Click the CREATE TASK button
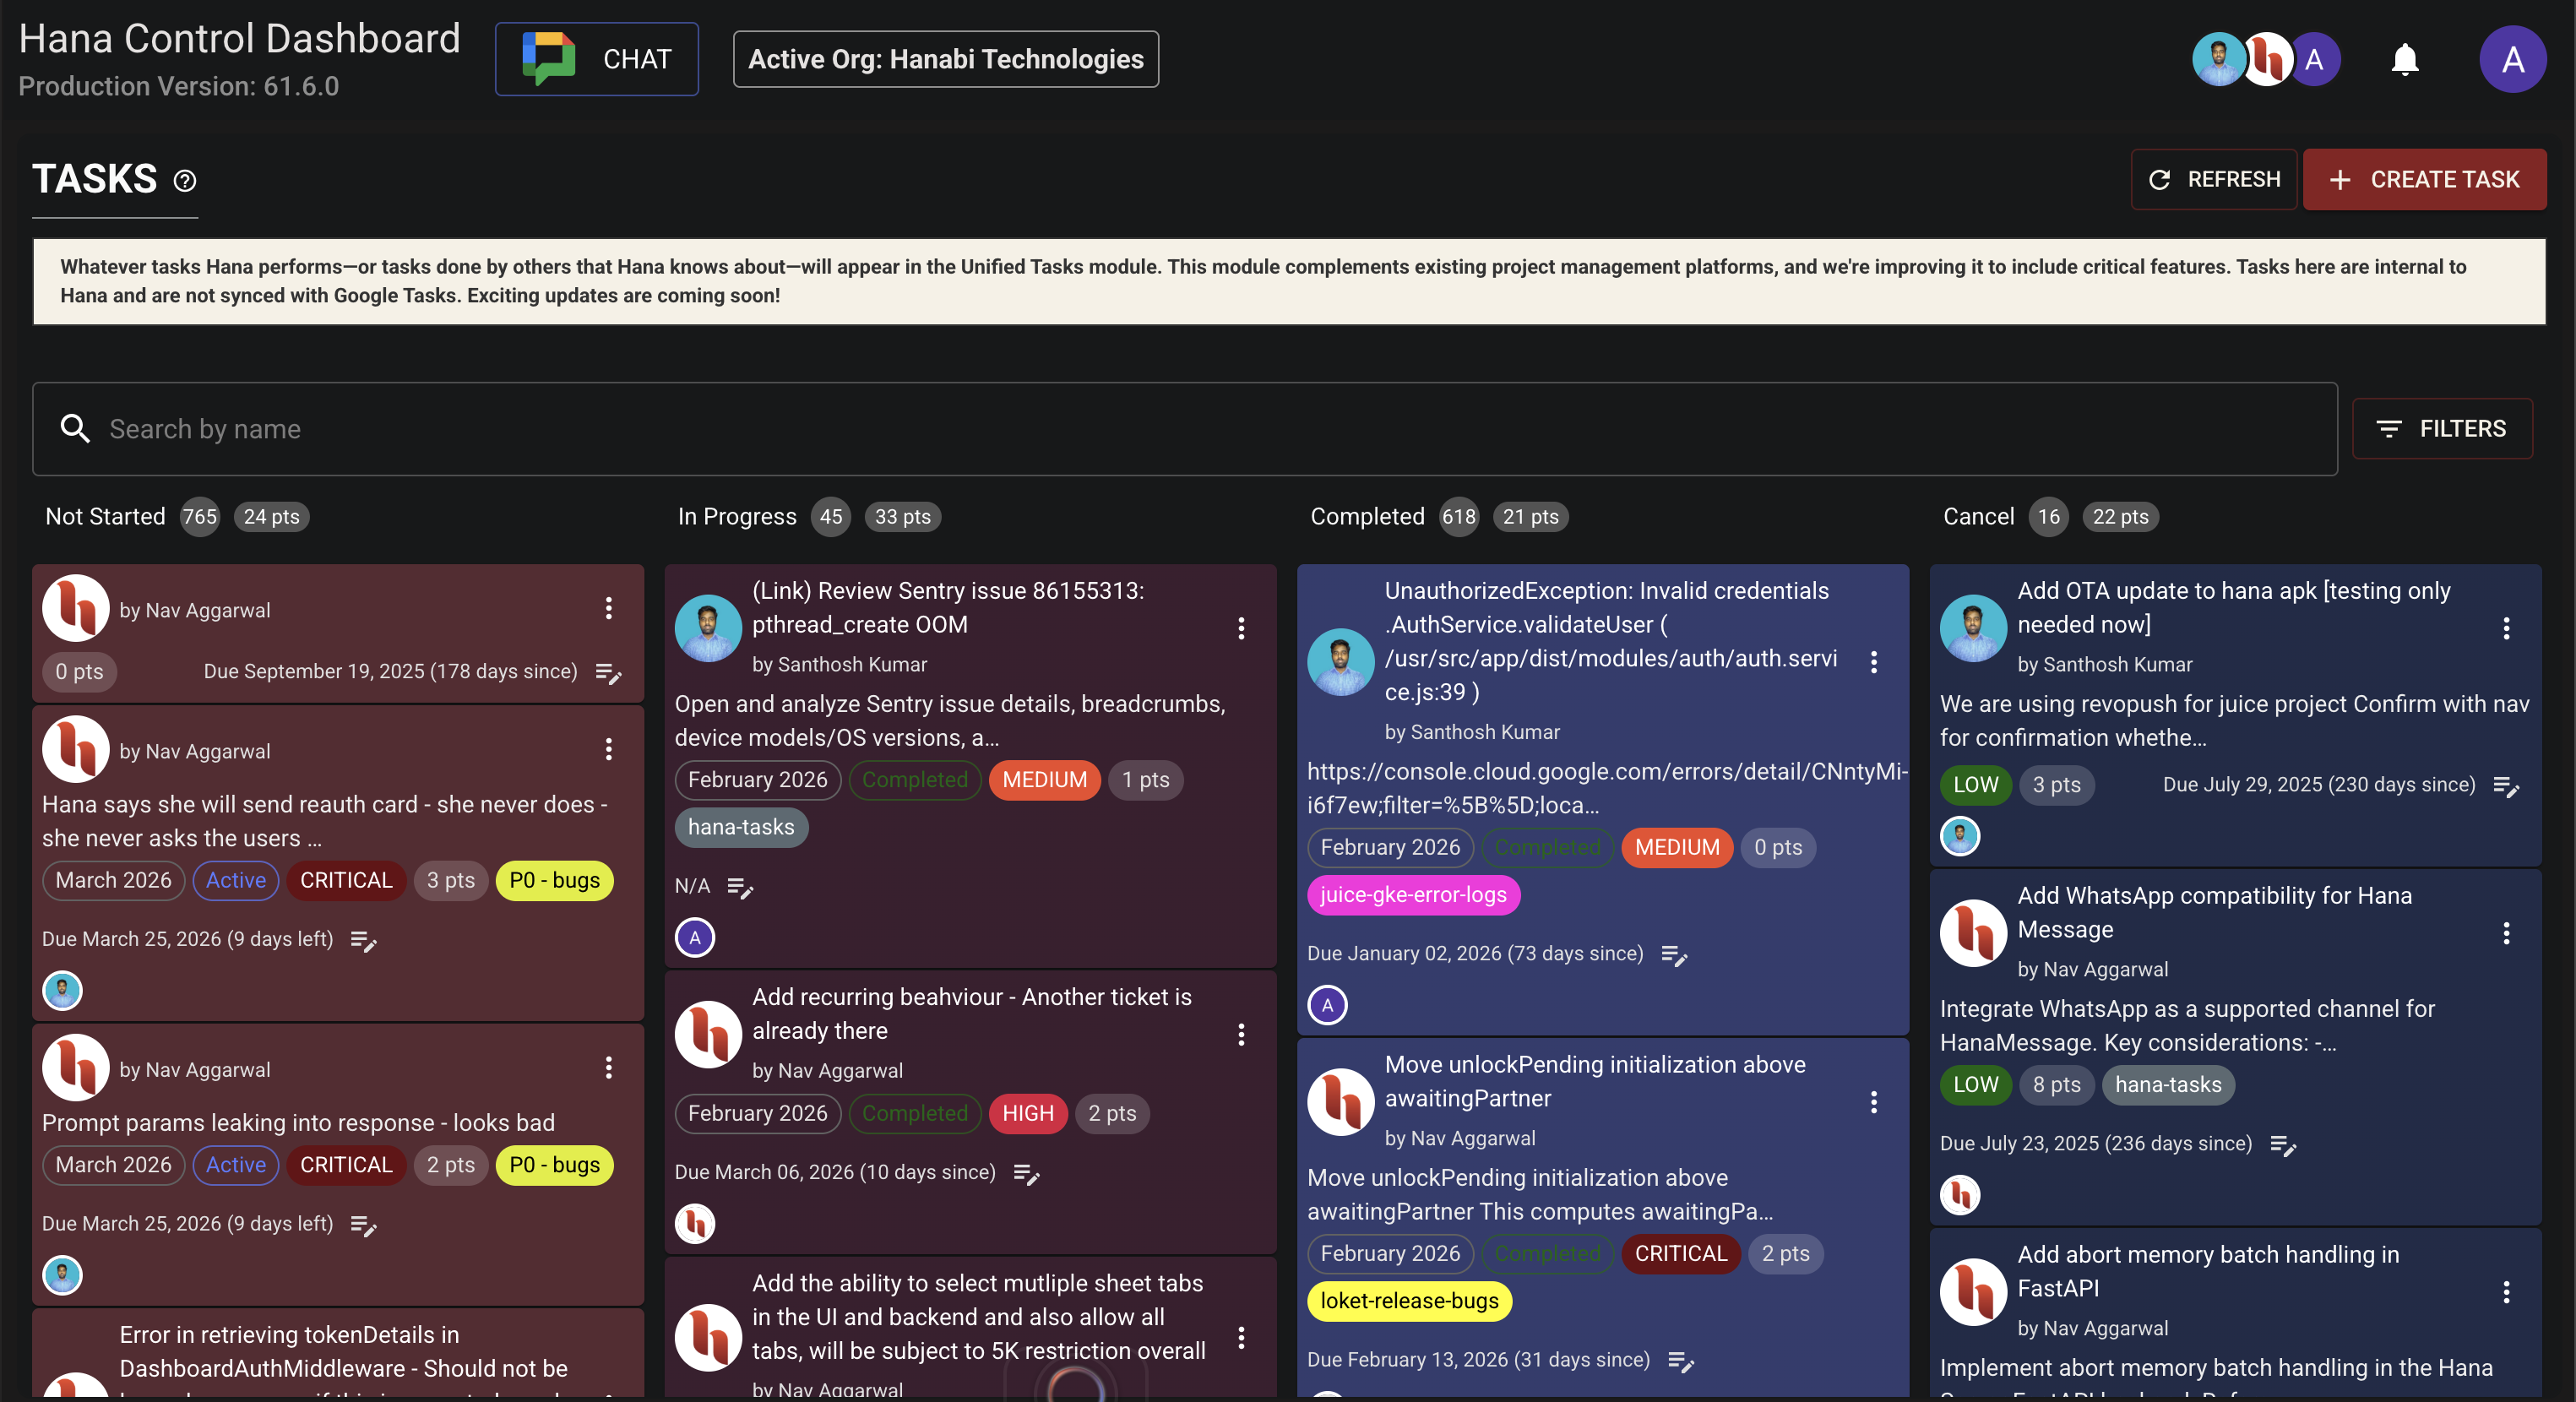2576x1402 pixels. [x=2425, y=179]
